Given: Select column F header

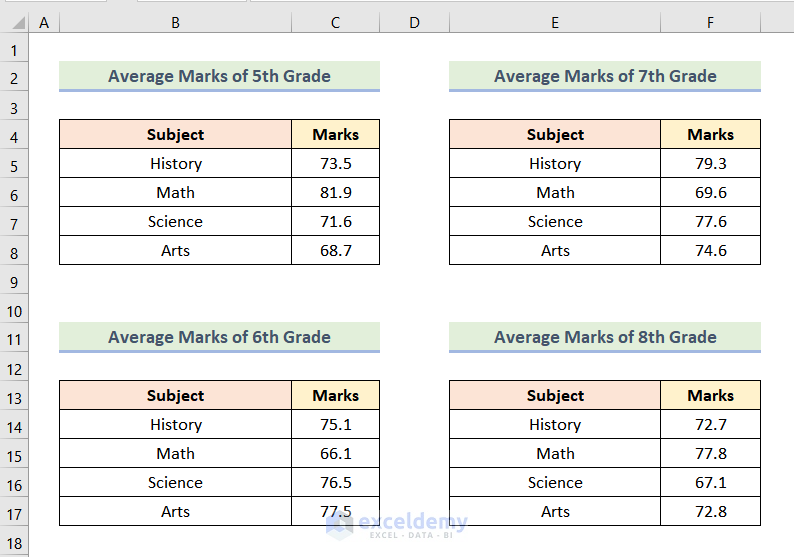Looking at the screenshot, I should coord(710,22).
